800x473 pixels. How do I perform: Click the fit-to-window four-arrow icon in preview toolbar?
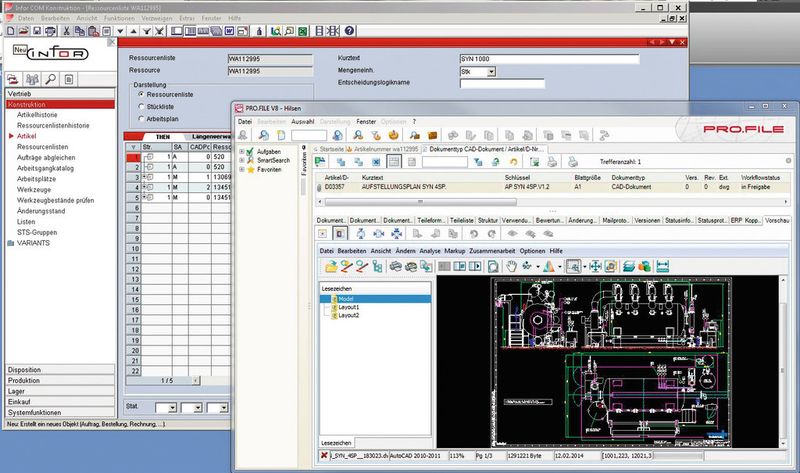396,234
